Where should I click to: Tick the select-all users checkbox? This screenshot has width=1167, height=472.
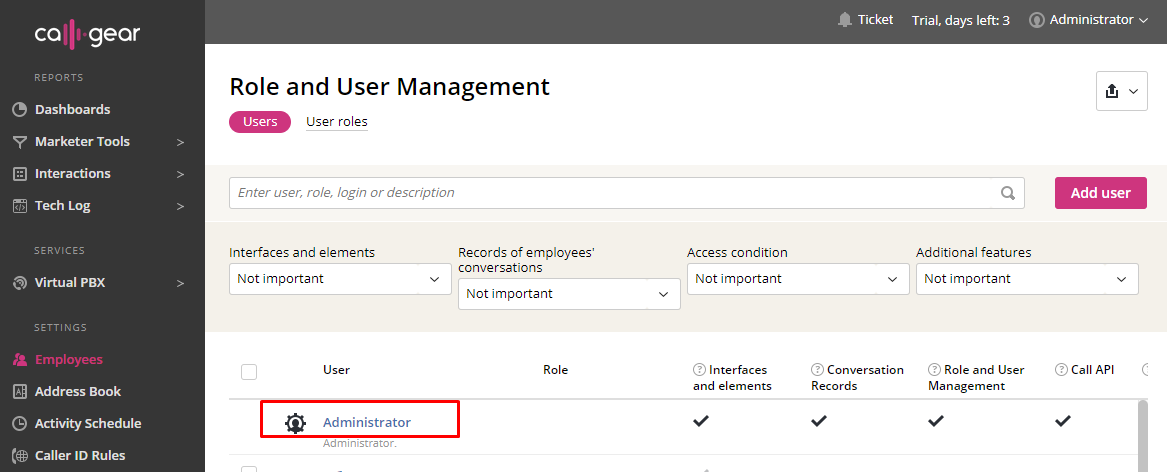[x=249, y=371]
